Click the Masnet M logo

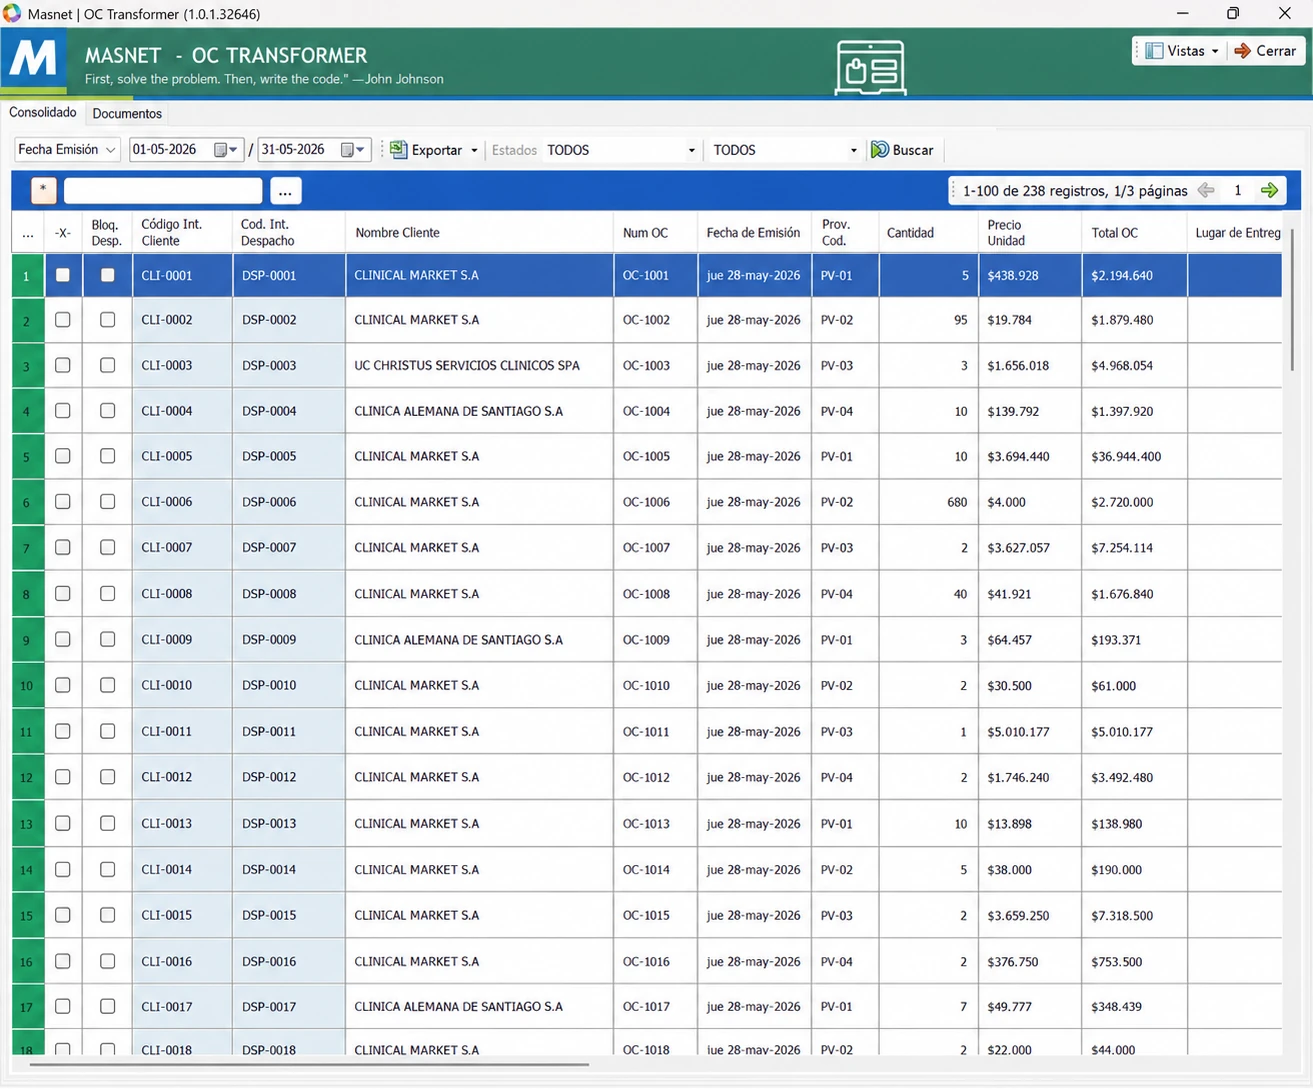coord(34,60)
